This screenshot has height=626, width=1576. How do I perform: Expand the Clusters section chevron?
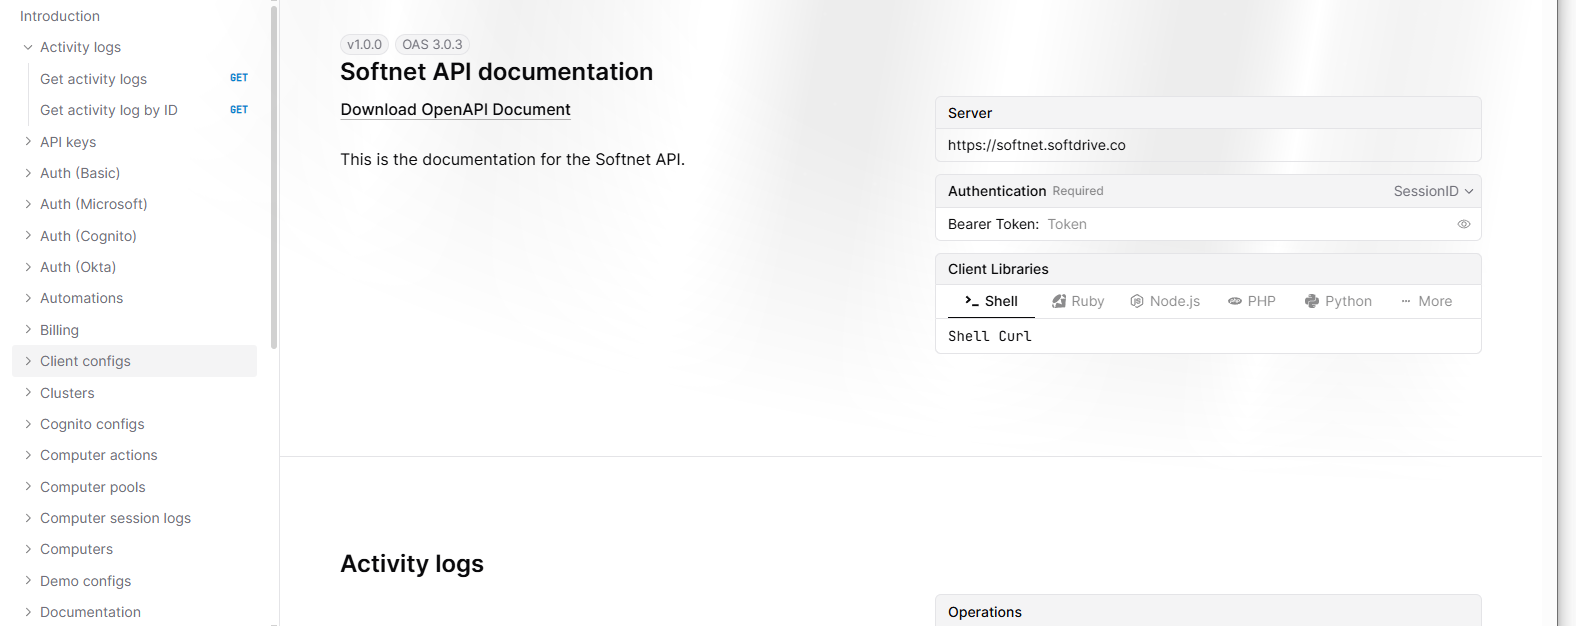tap(28, 393)
